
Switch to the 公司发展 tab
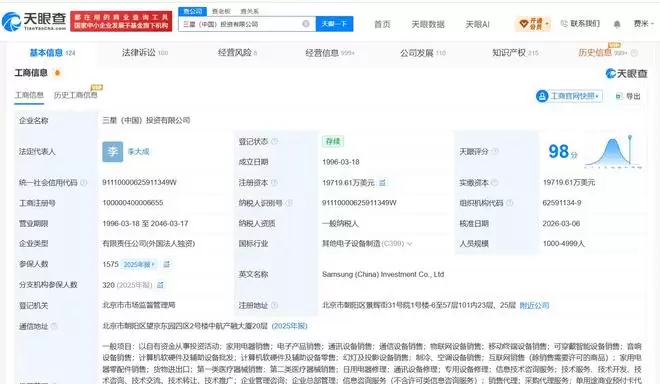(423, 53)
